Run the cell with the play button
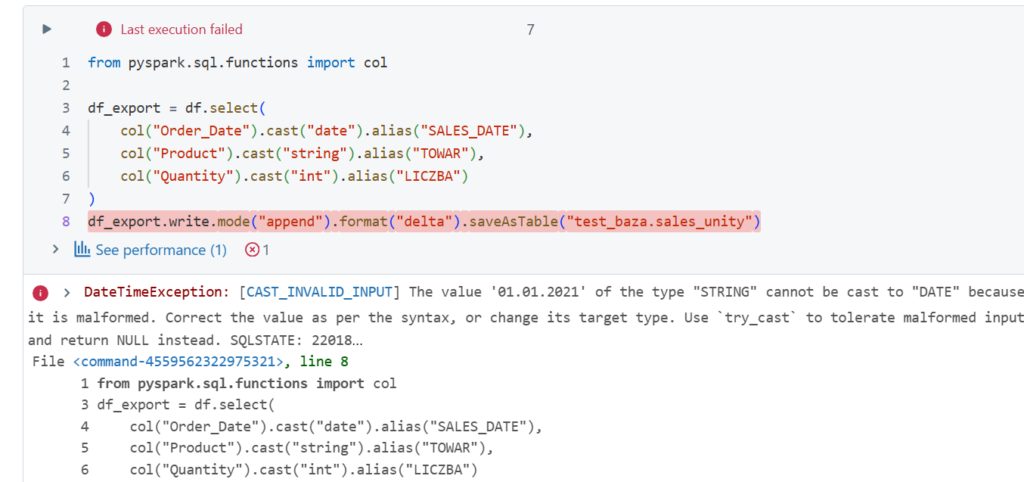Screen dimensions: 1024x482 46,30
